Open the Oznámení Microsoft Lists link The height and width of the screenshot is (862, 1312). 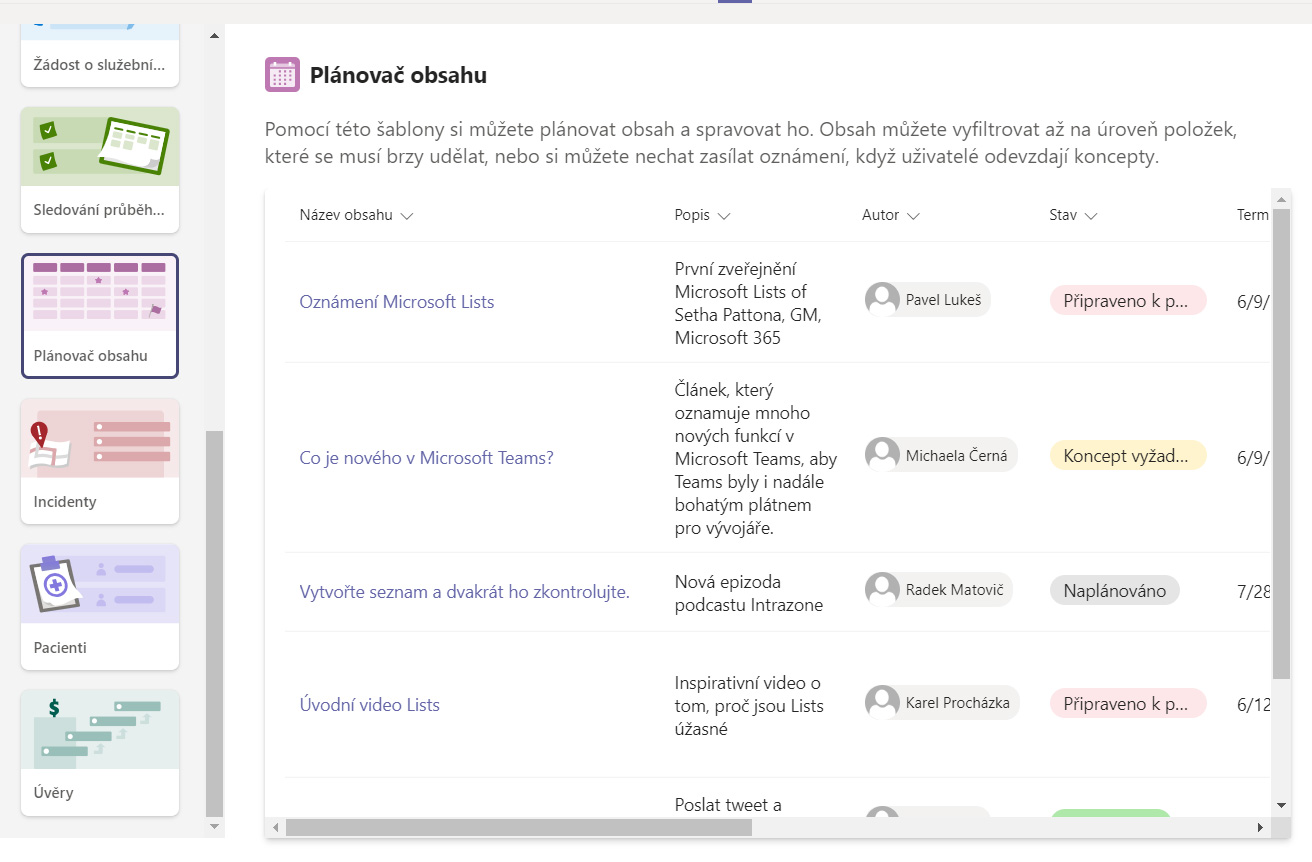pos(397,302)
